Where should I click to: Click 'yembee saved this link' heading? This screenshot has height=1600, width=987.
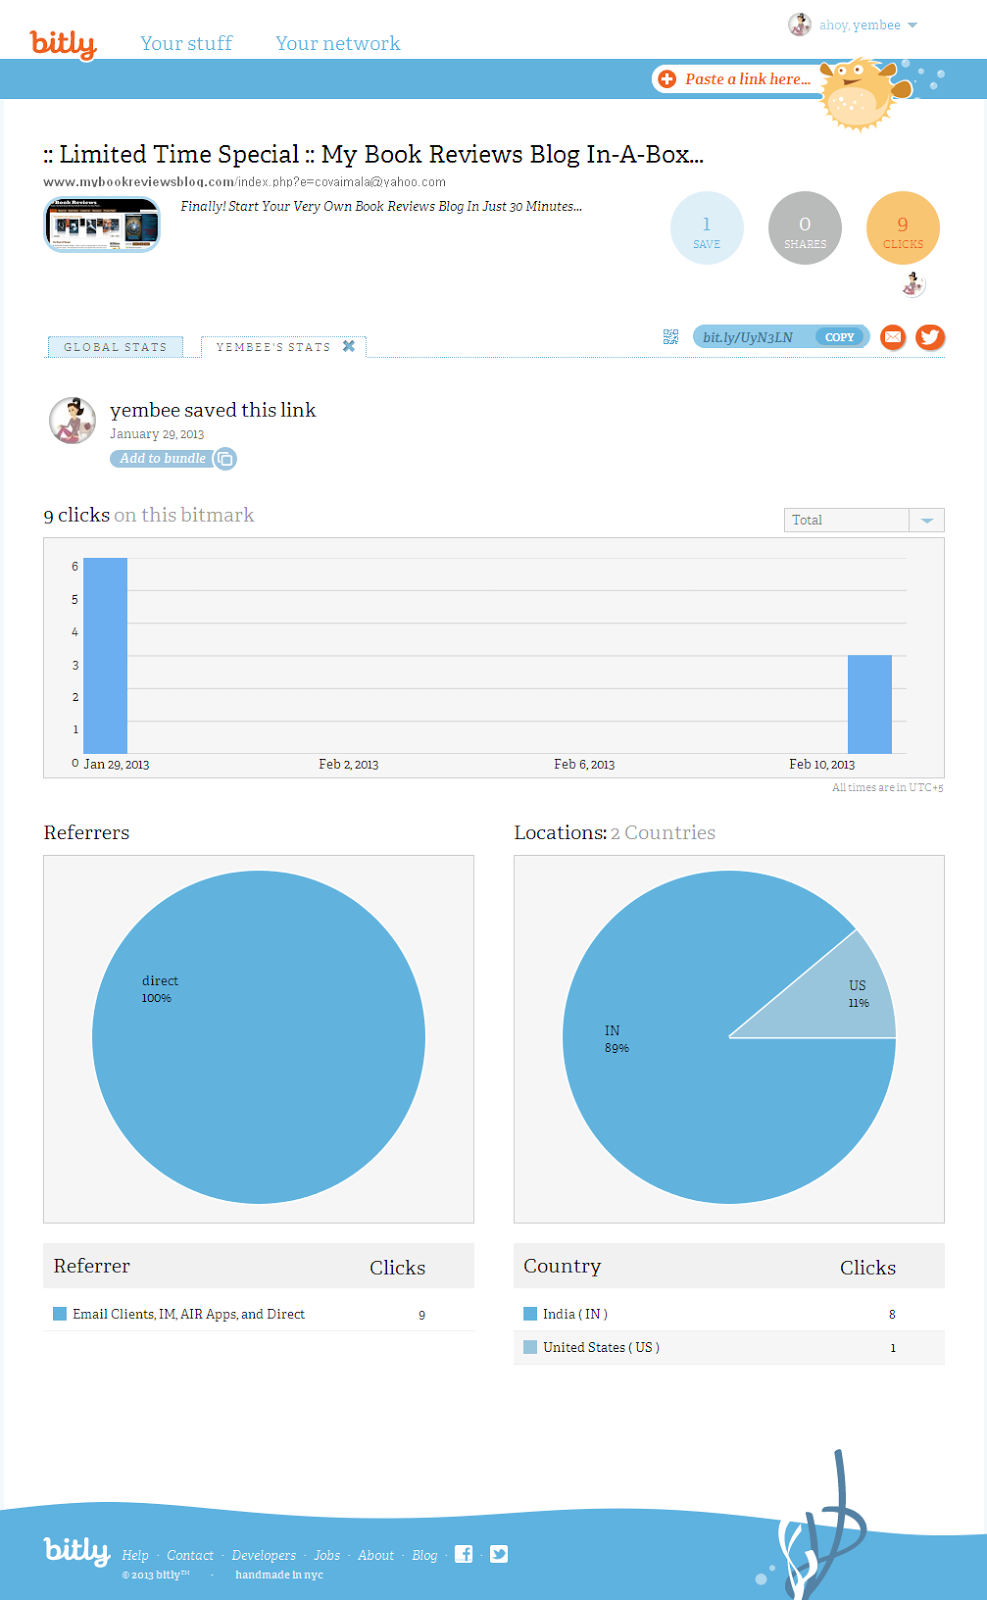(213, 410)
